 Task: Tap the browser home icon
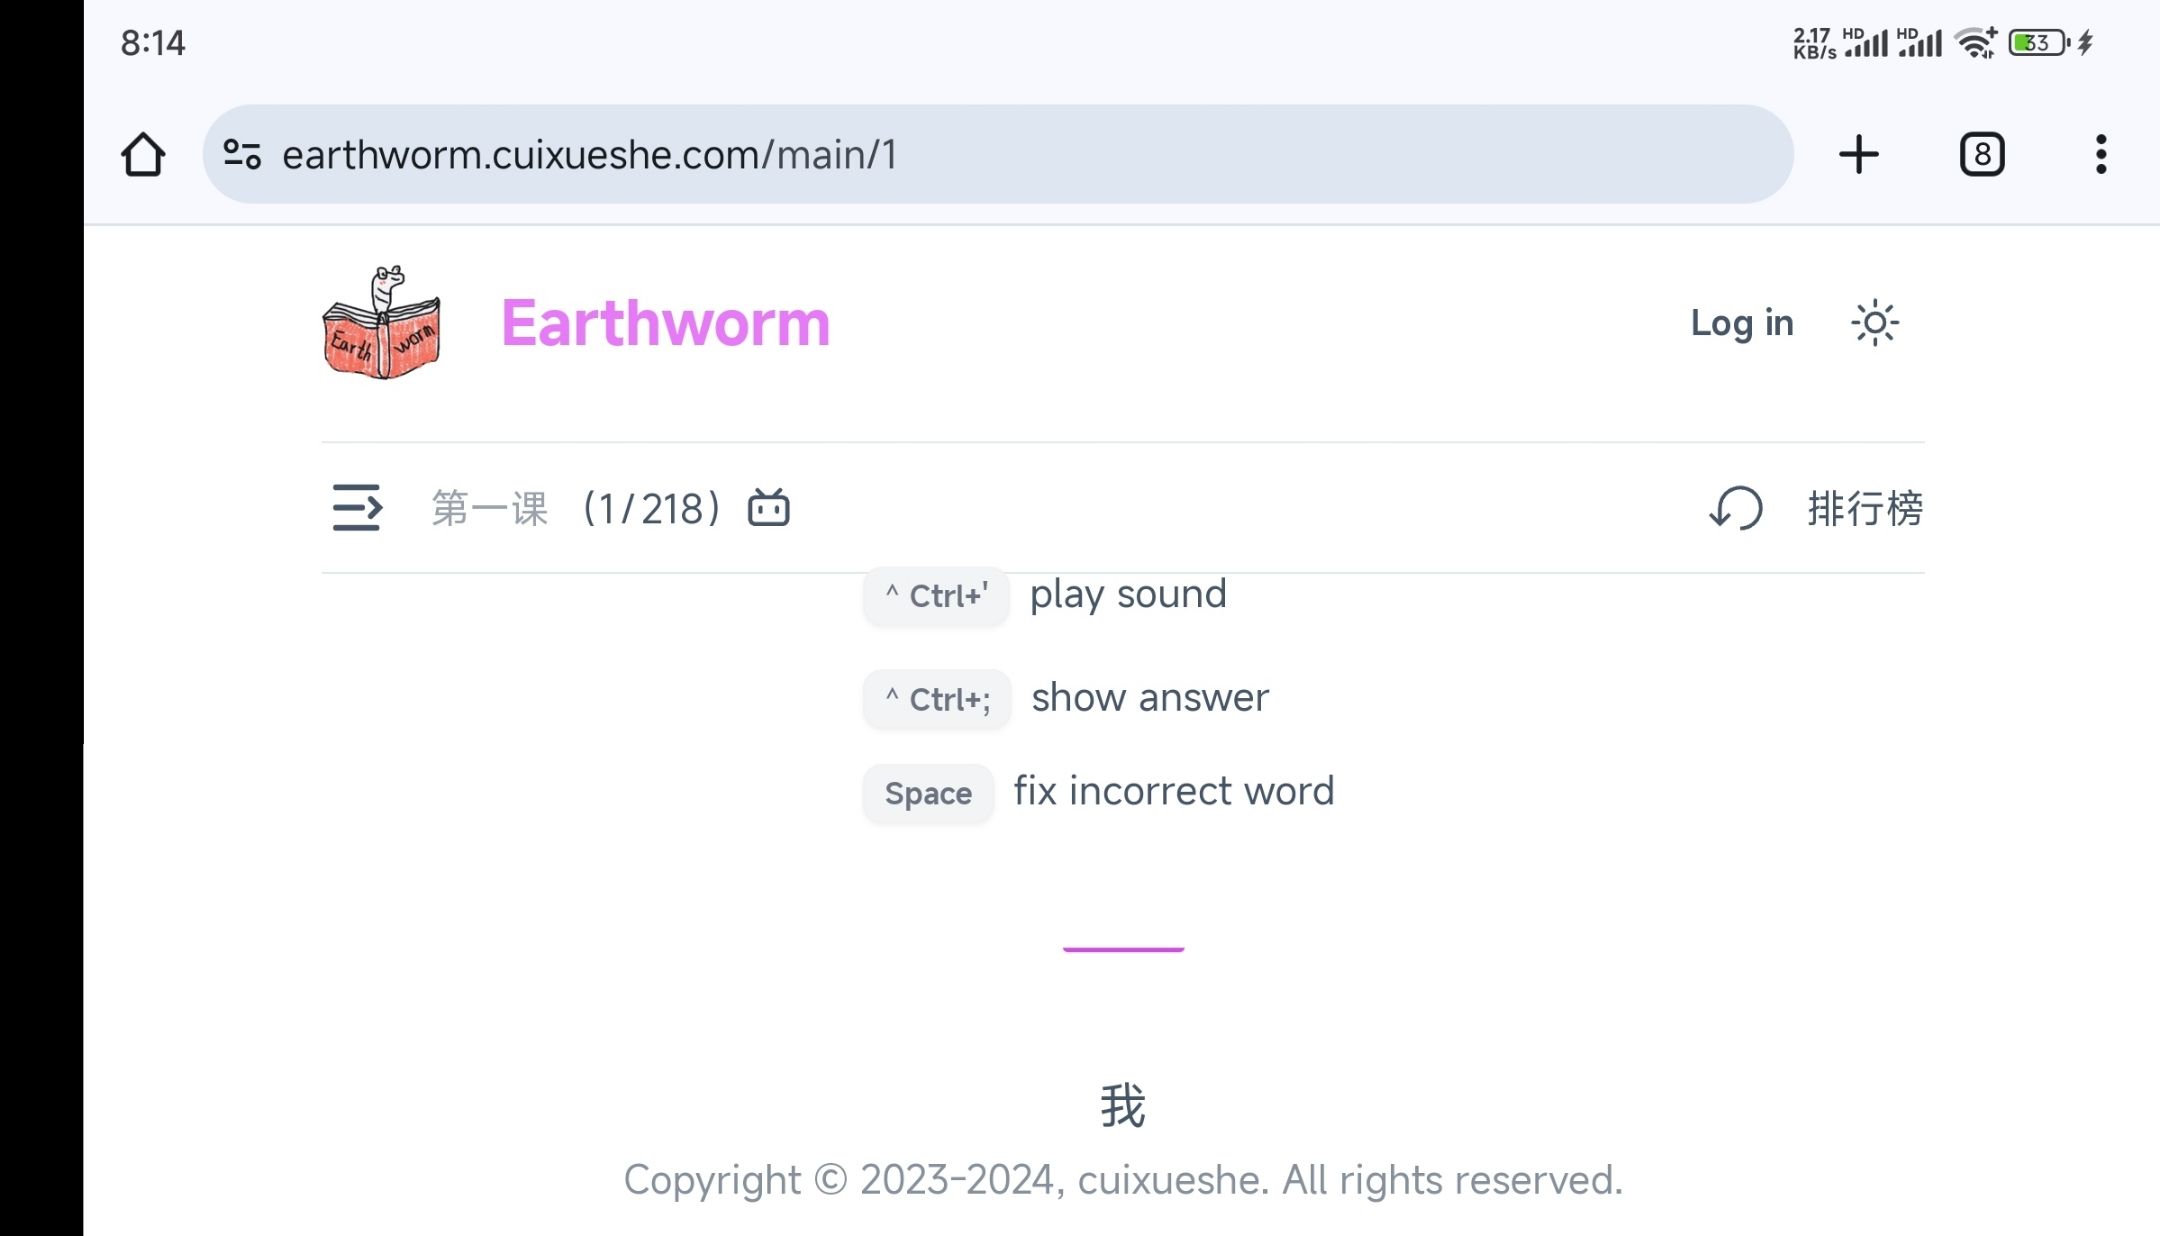click(x=142, y=155)
